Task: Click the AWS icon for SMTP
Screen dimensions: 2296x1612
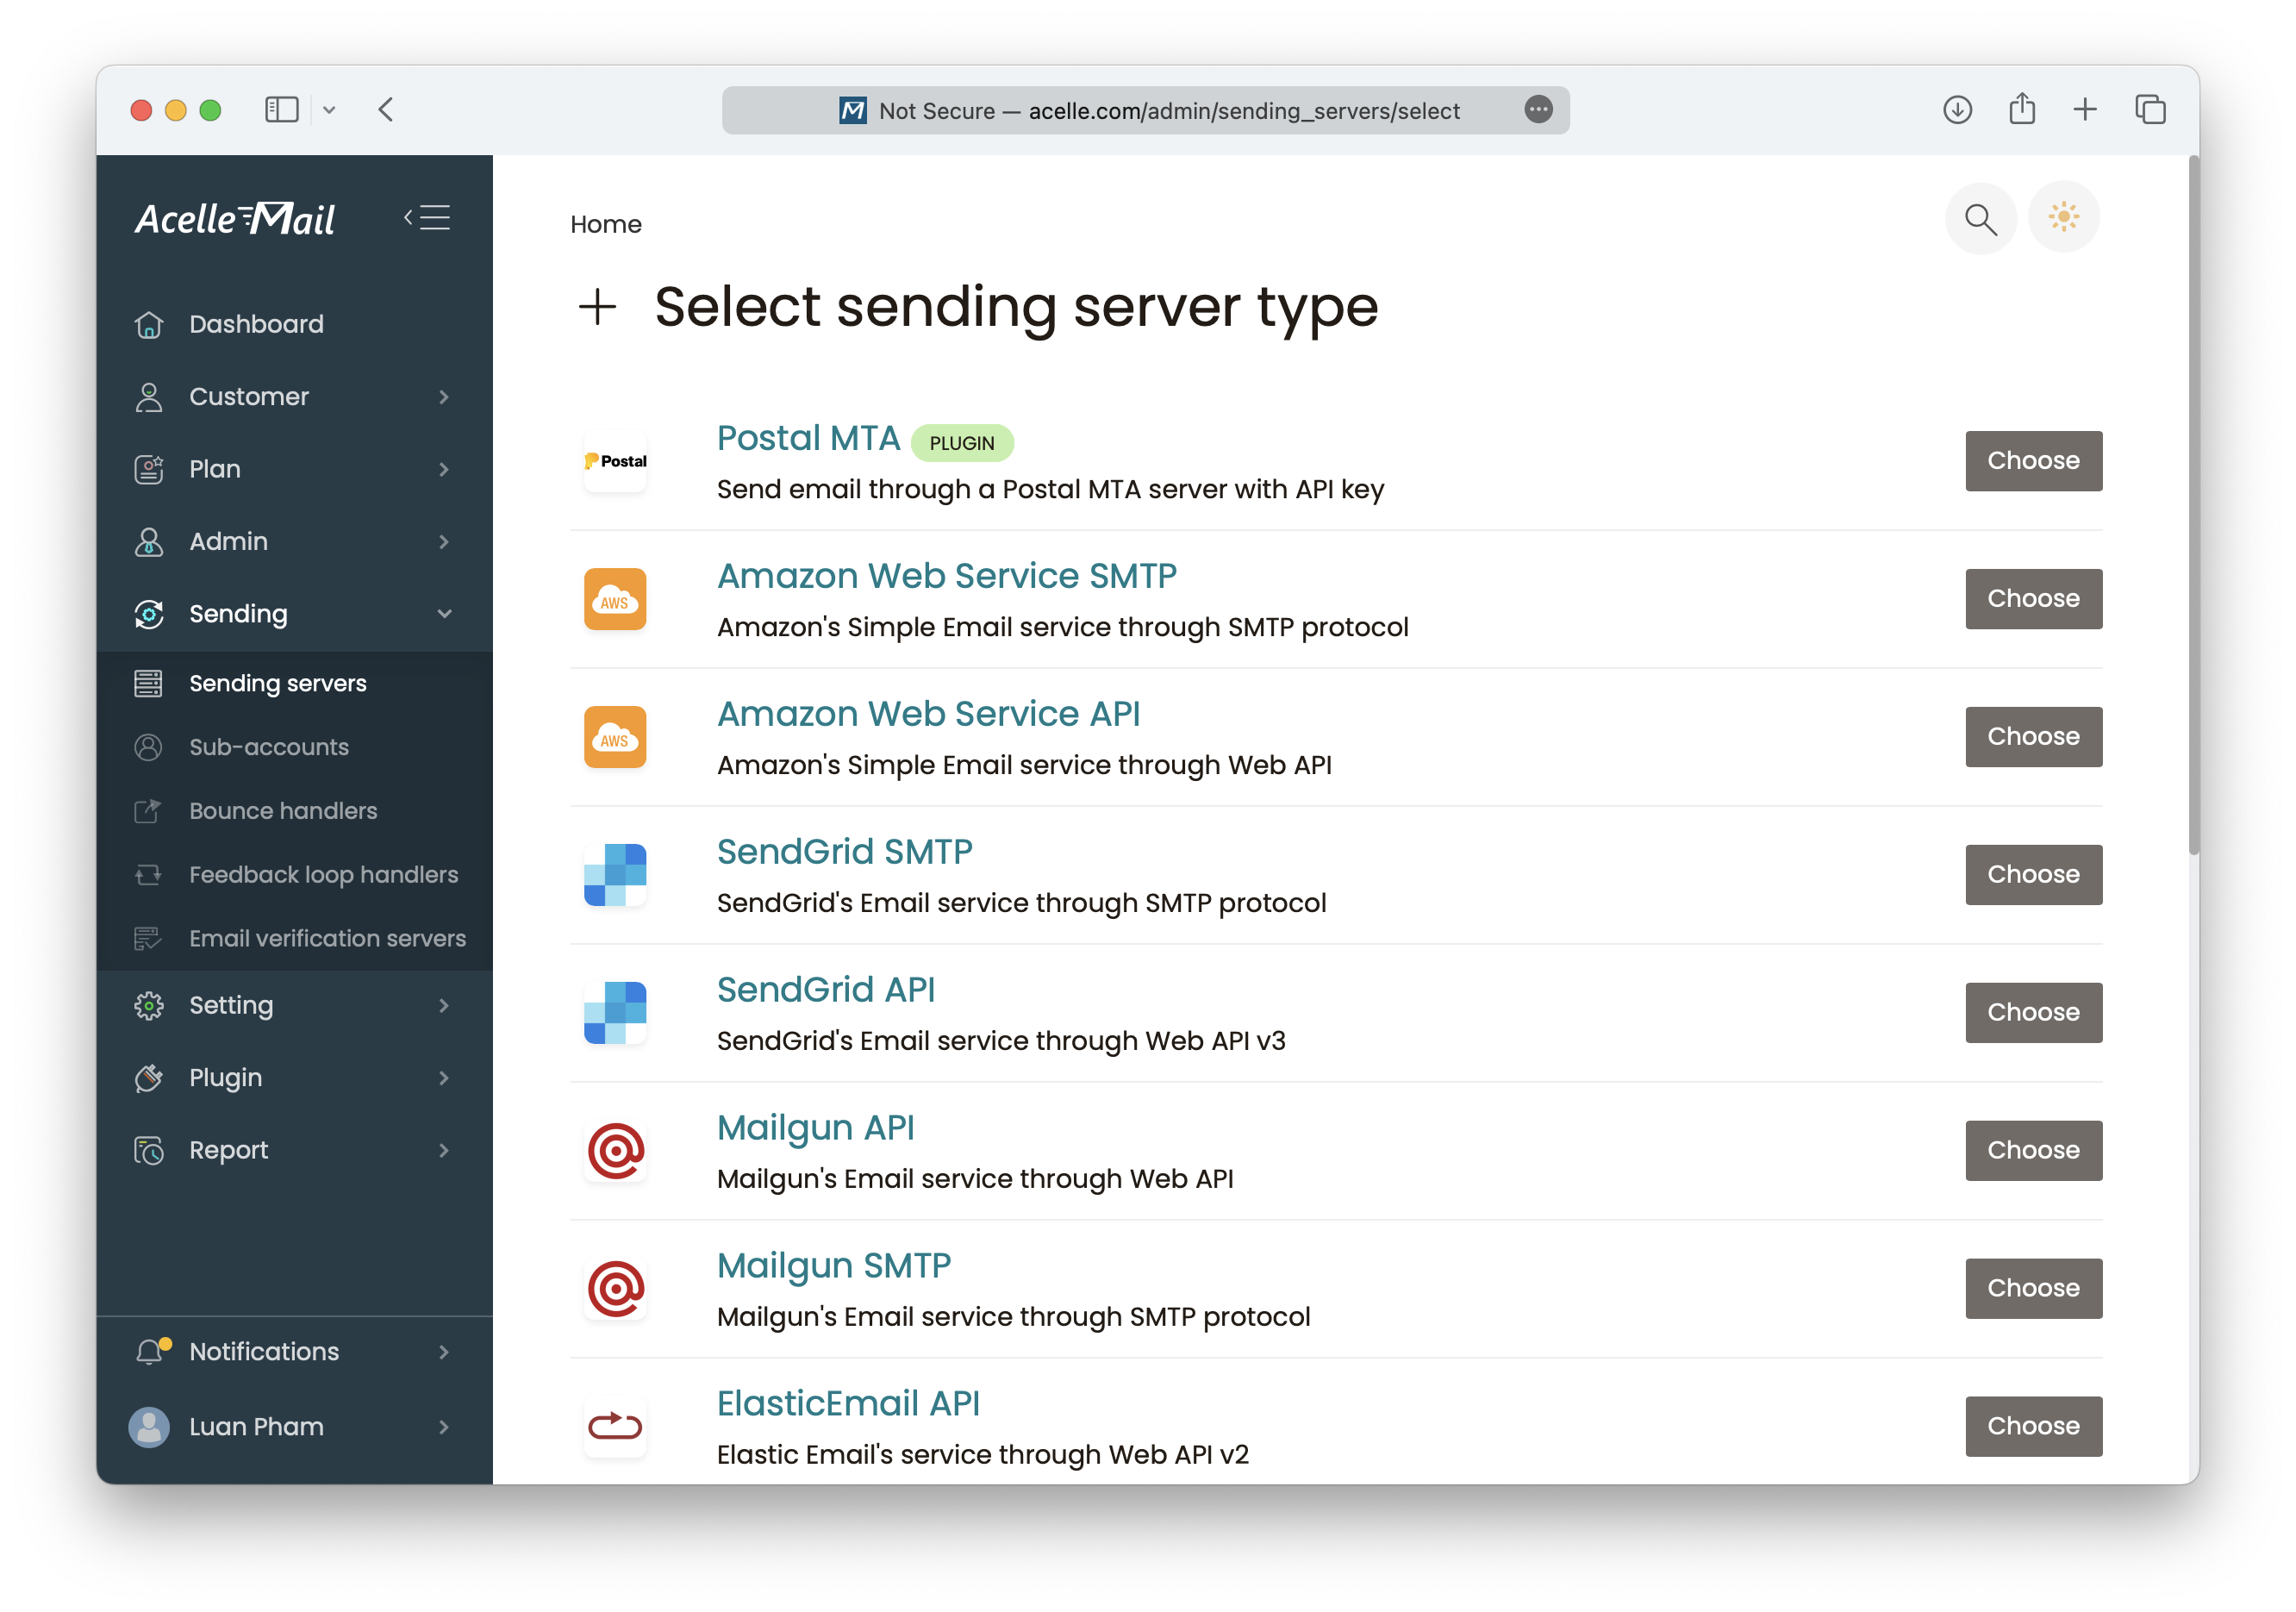Action: 615,599
